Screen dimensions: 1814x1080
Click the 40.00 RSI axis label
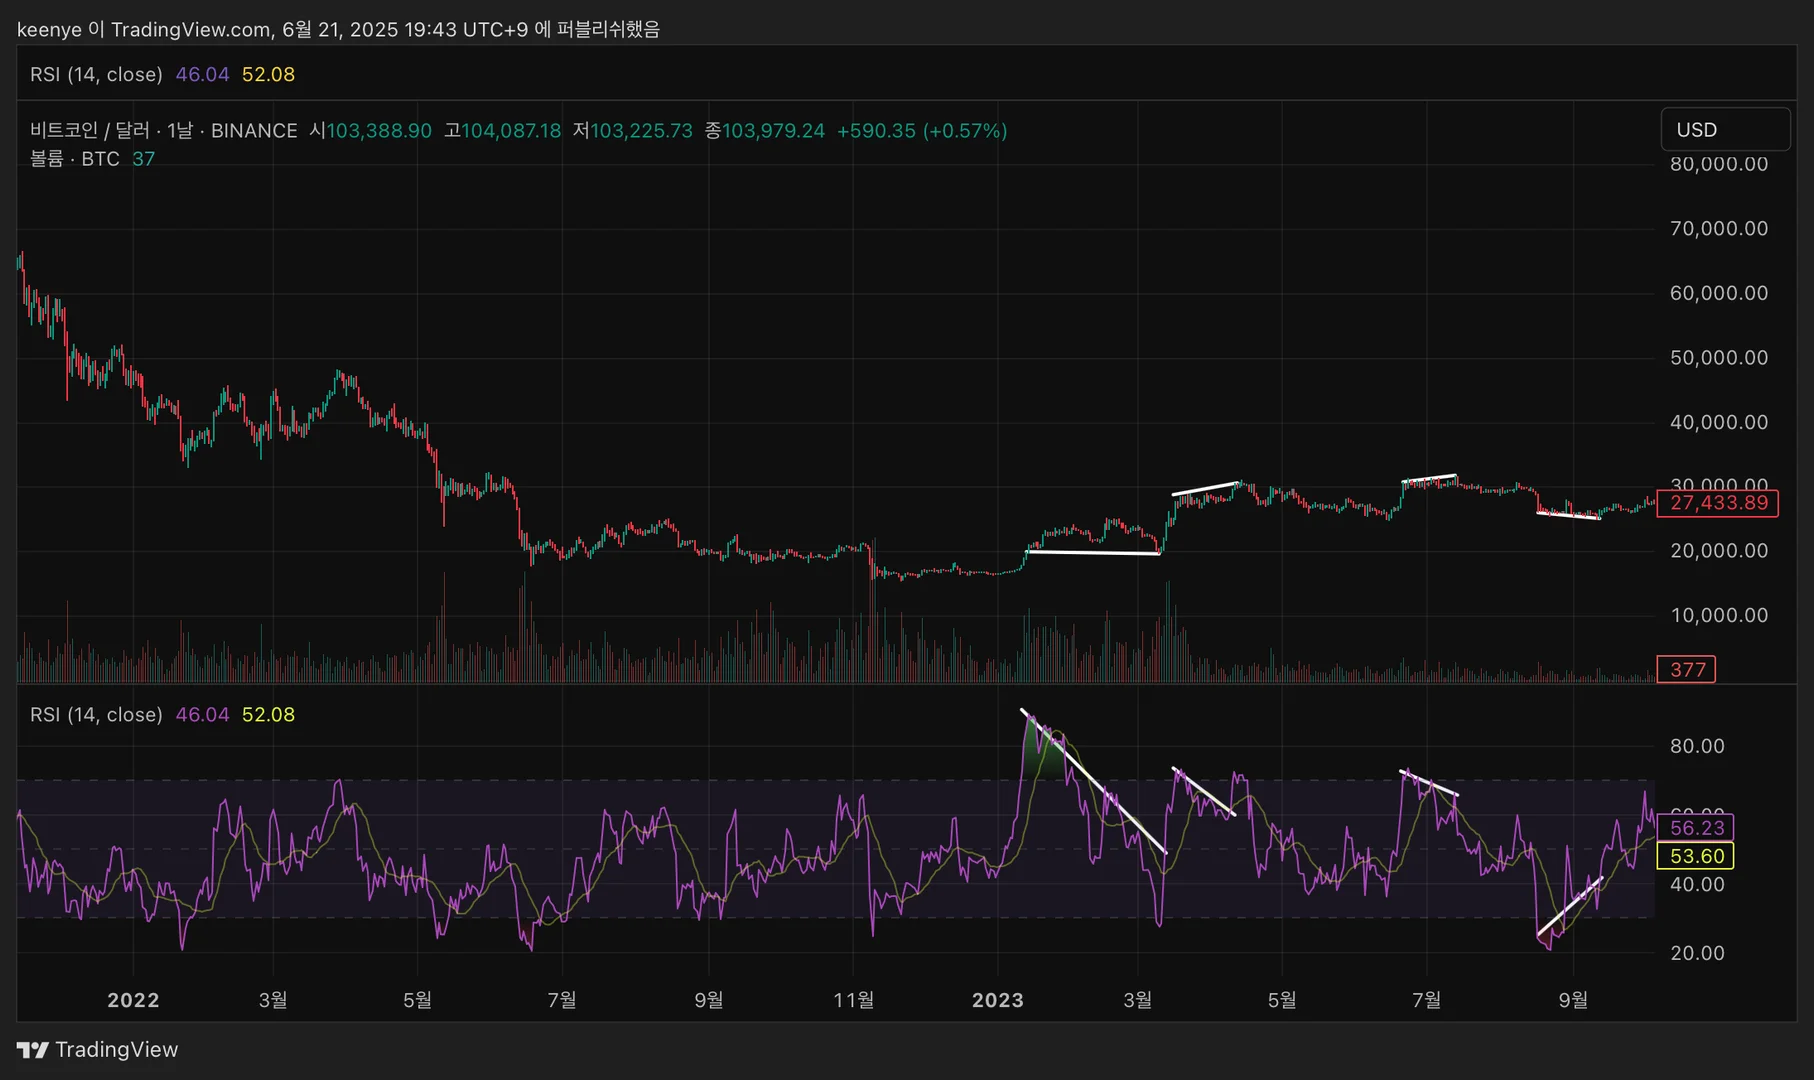click(1697, 884)
